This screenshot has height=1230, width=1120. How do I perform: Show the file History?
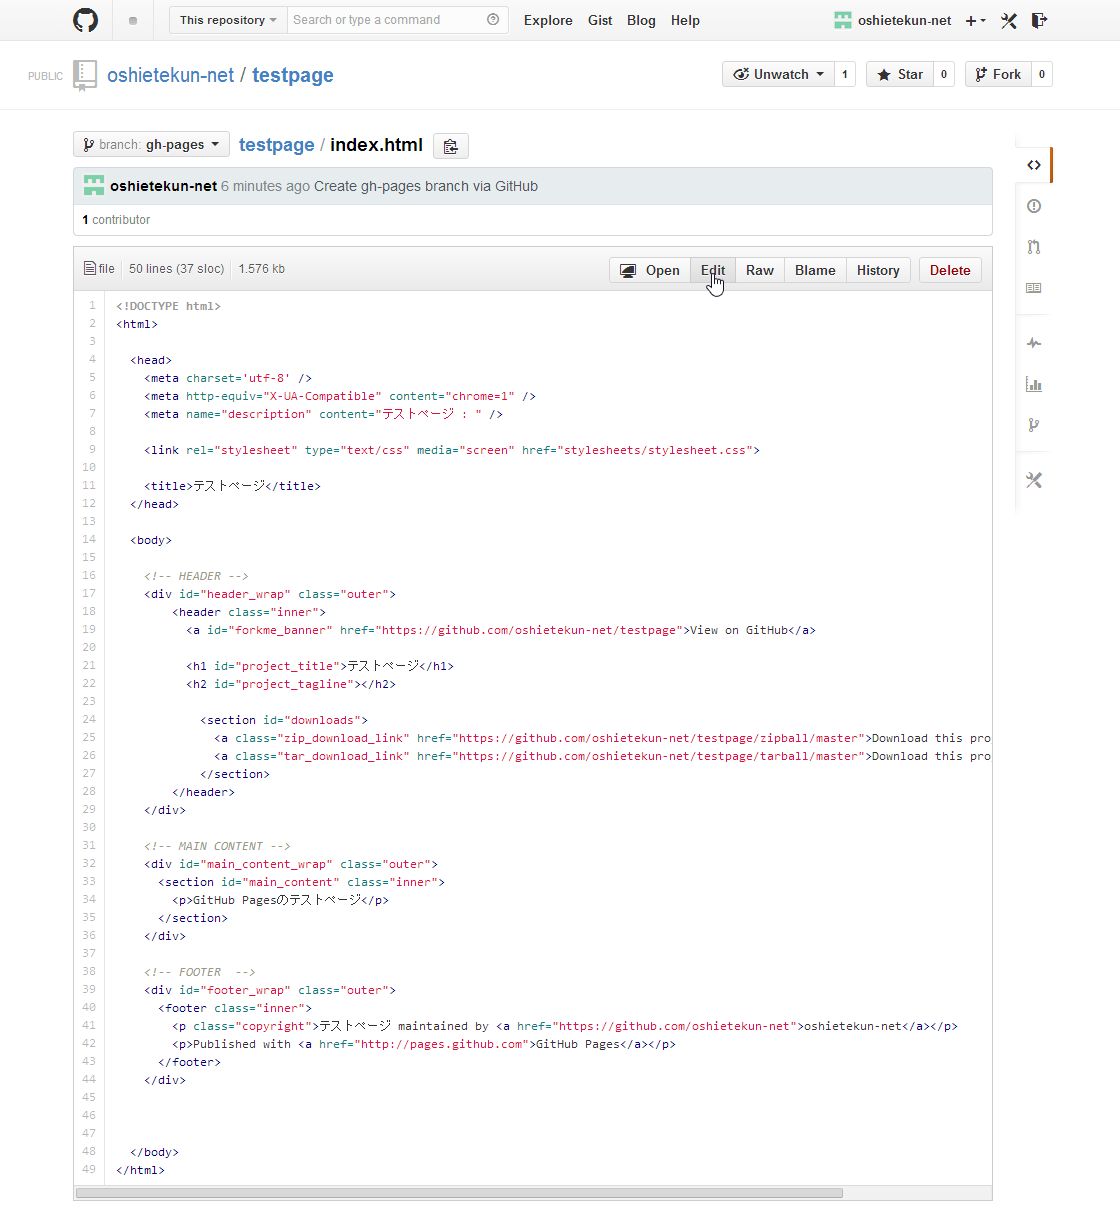point(878,270)
